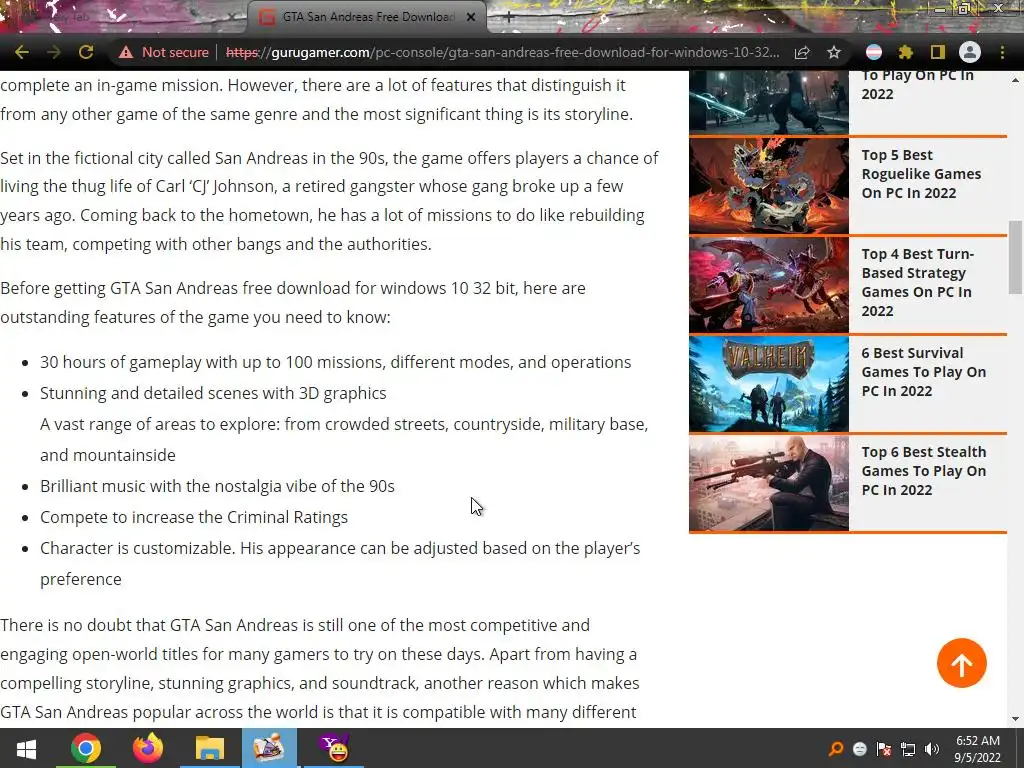The image size is (1024, 768).
Task: Click the Hitman sniper thumbnail
Action: (x=769, y=483)
